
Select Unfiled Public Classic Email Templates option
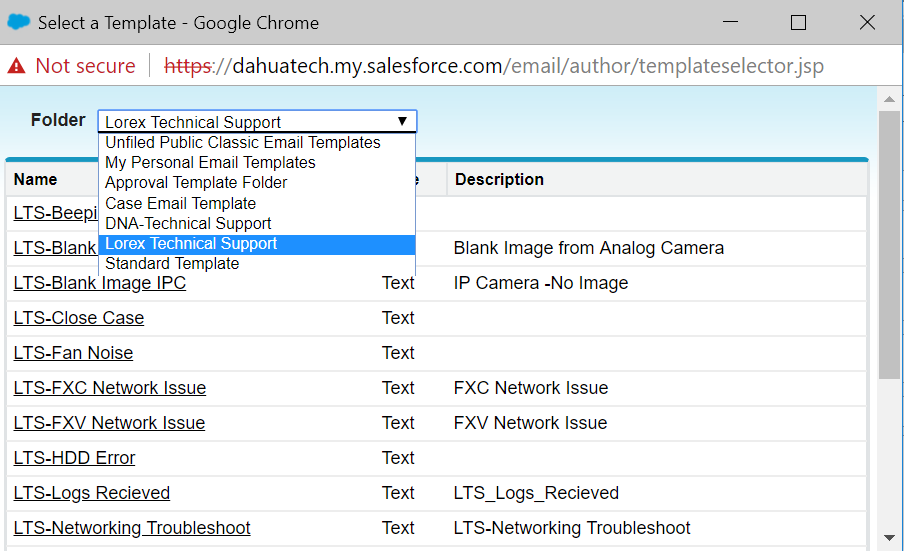(242, 143)
